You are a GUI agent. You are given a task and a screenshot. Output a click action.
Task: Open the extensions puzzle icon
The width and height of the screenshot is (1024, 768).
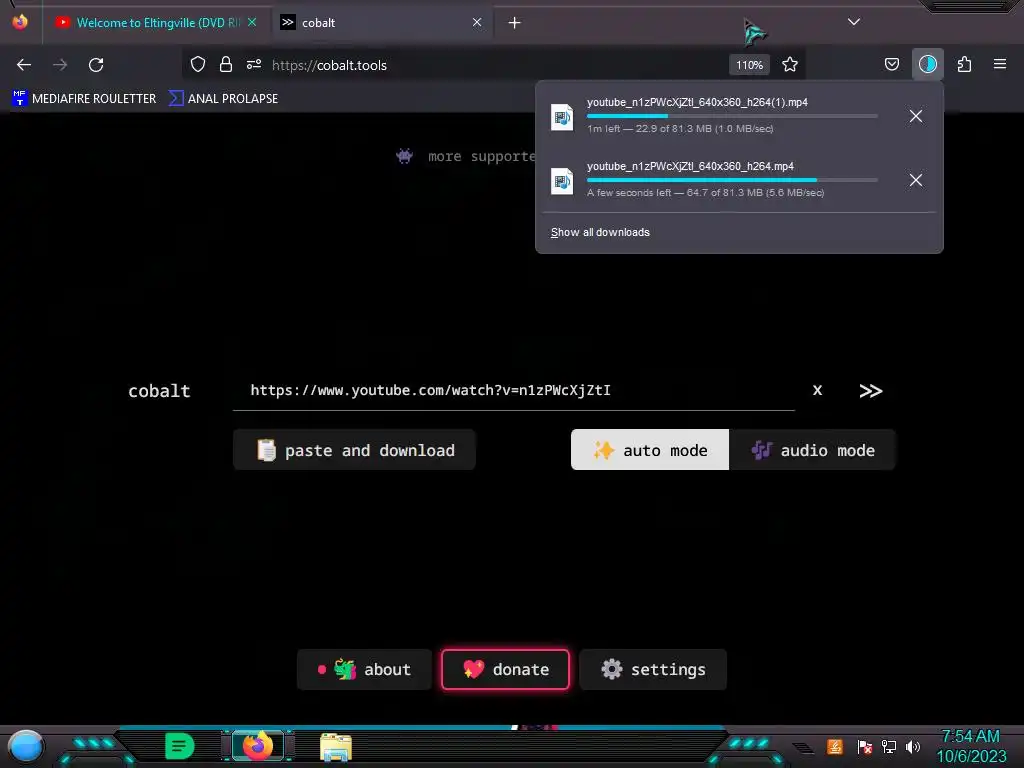(964, 64)
